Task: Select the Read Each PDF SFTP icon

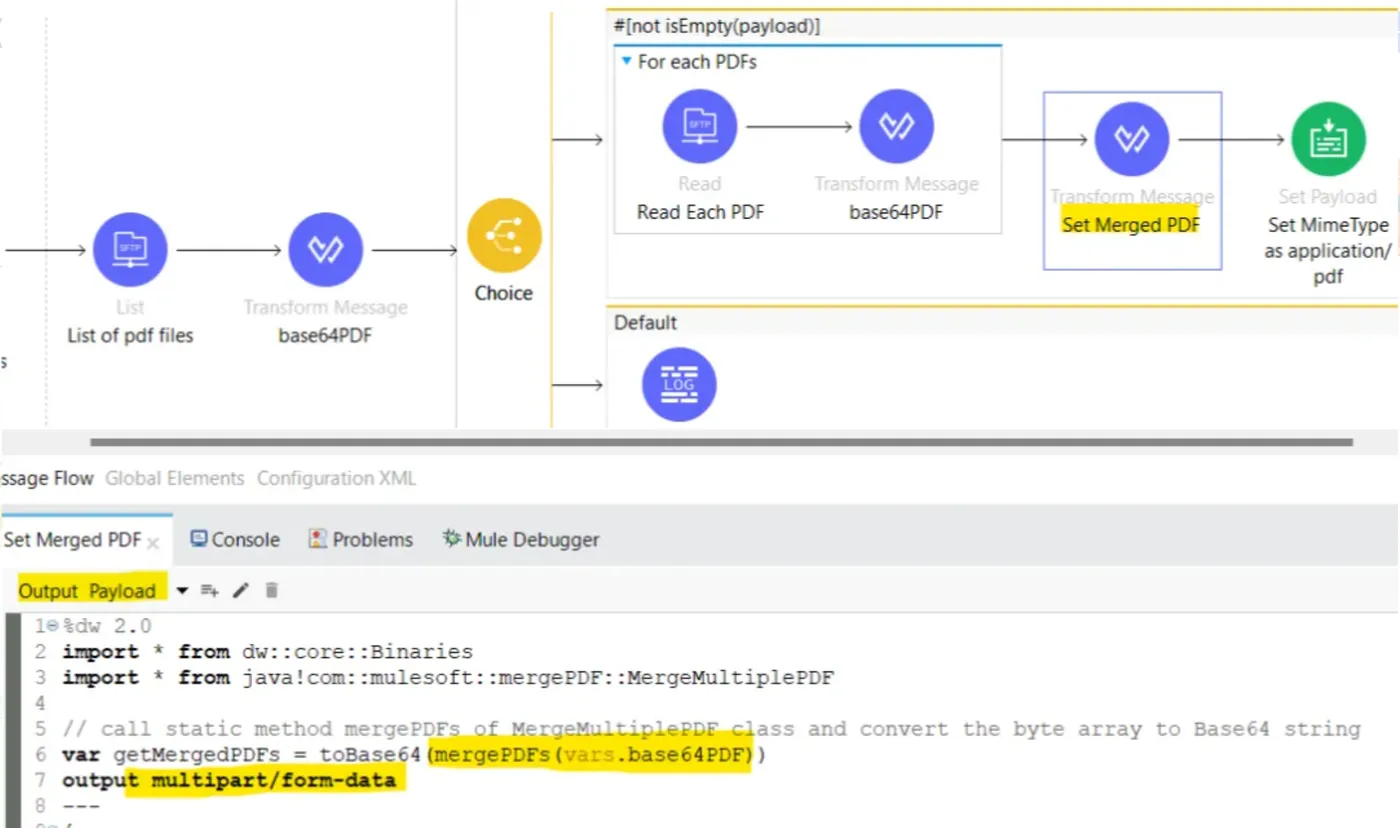Action: coord(700,127)
